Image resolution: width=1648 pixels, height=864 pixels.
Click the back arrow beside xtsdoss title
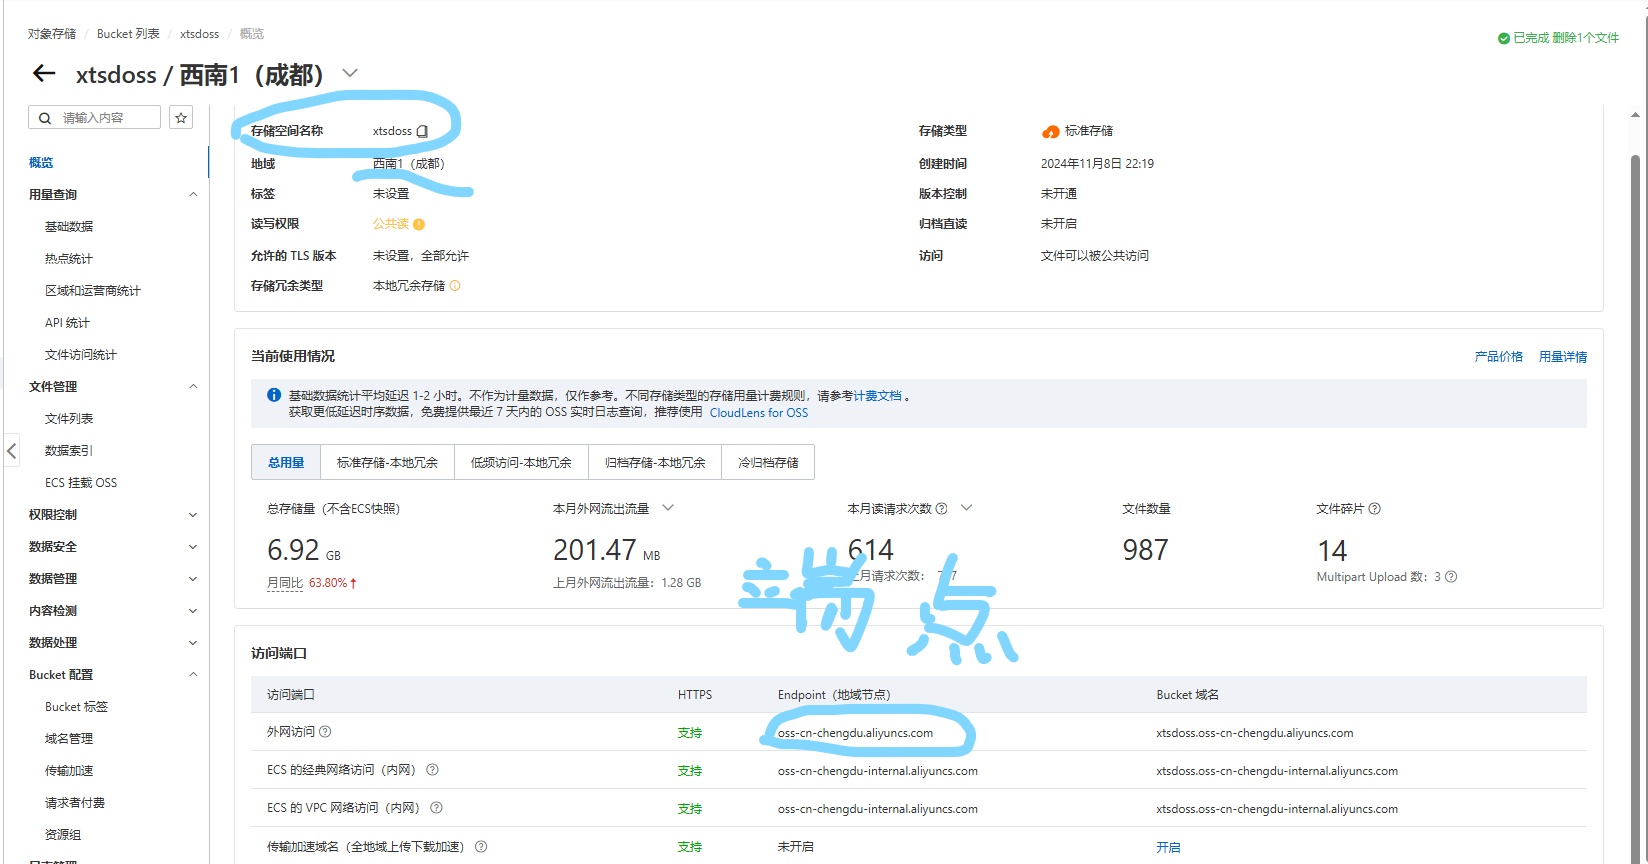44,73
